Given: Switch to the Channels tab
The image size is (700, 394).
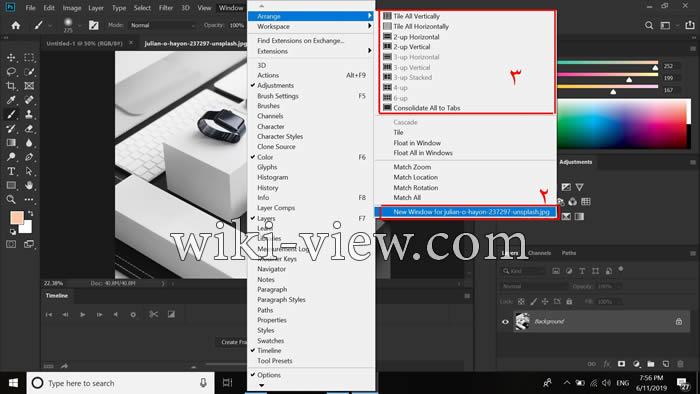Looking at the screenshot, I should (x=539, y=253).
